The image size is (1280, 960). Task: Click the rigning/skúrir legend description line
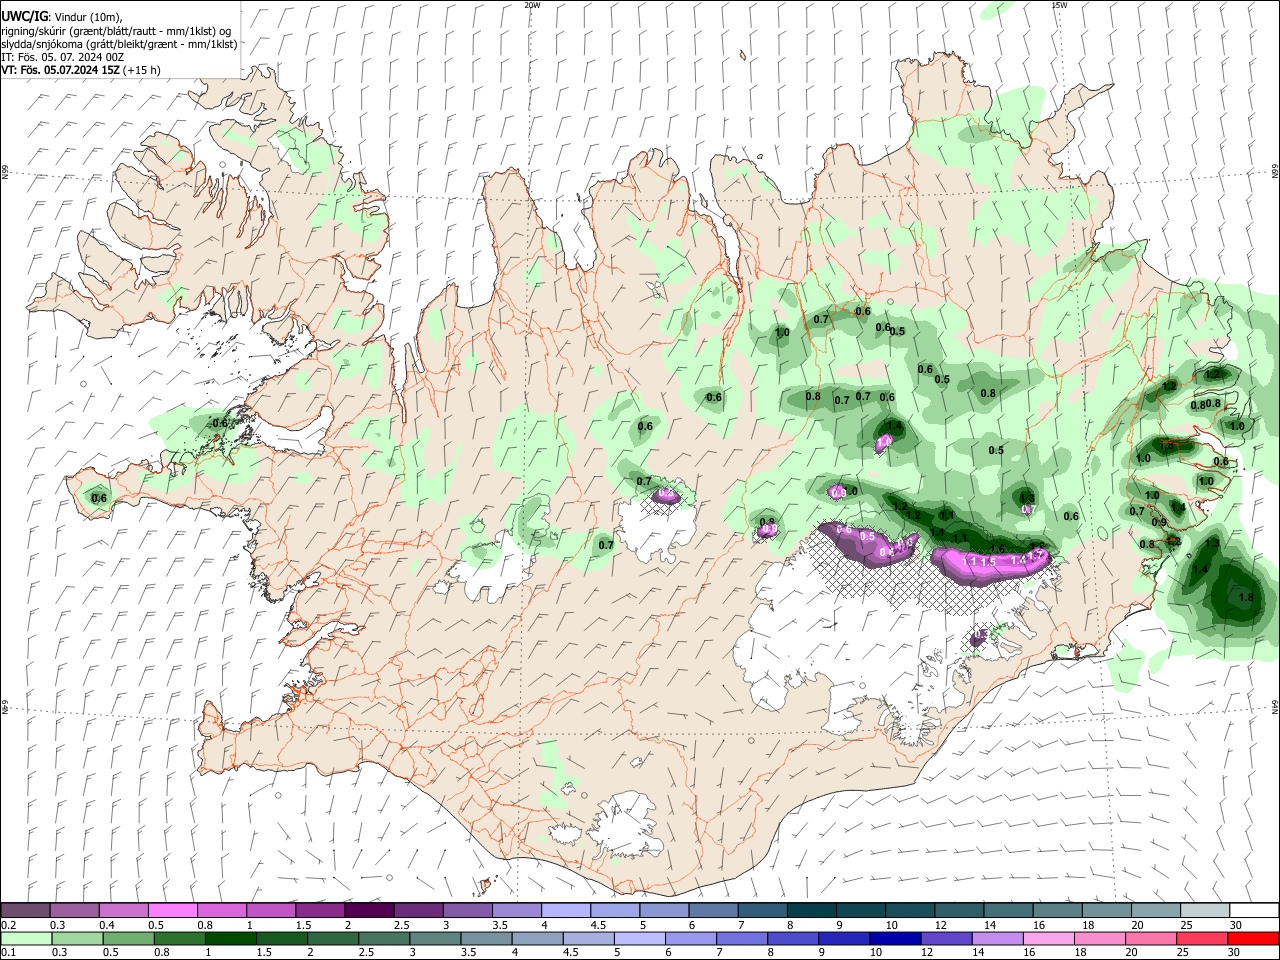(116, 30)
